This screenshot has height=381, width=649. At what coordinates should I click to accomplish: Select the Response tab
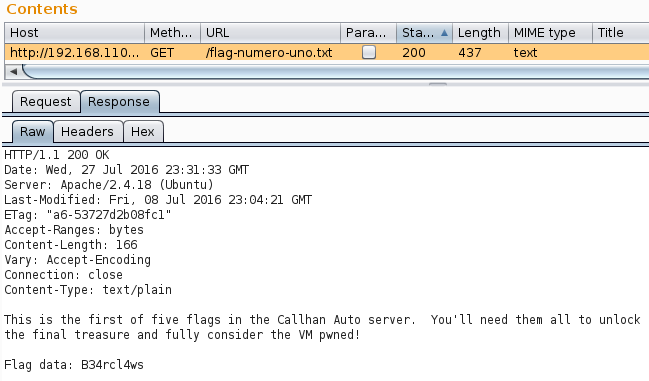(119, 102)
